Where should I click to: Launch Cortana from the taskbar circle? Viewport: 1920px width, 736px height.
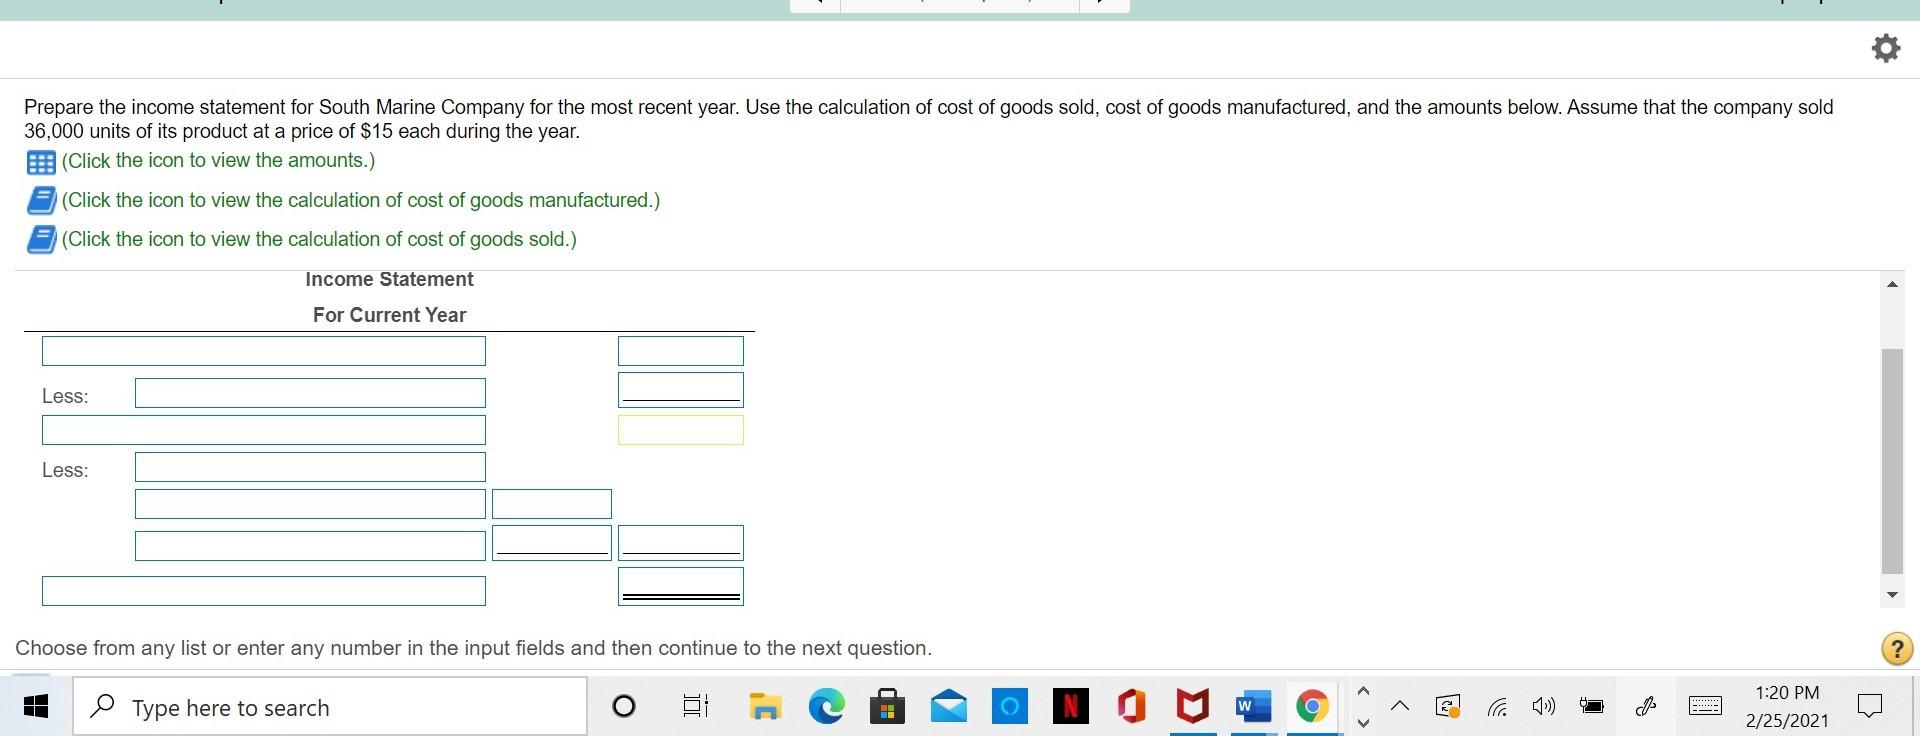[x=623, y=707]
